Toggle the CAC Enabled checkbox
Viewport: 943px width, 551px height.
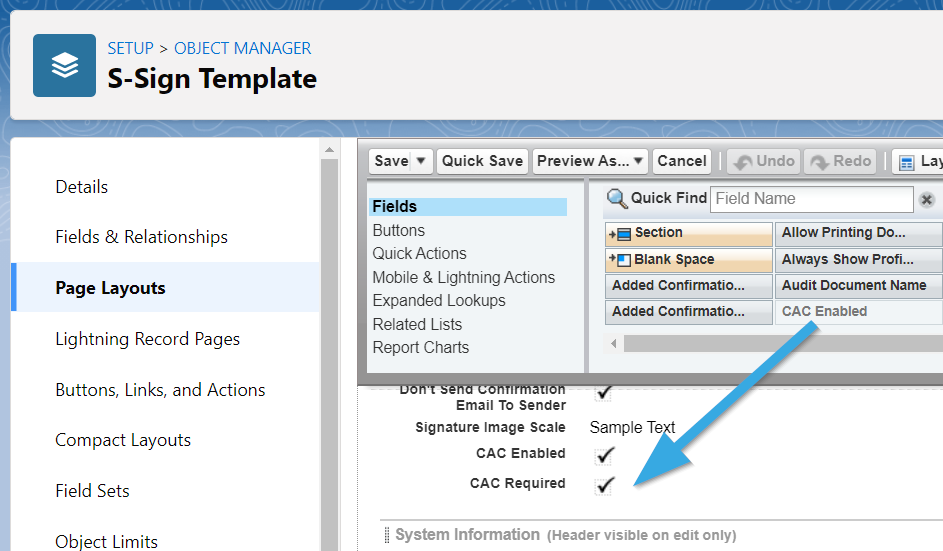(604, 455)
